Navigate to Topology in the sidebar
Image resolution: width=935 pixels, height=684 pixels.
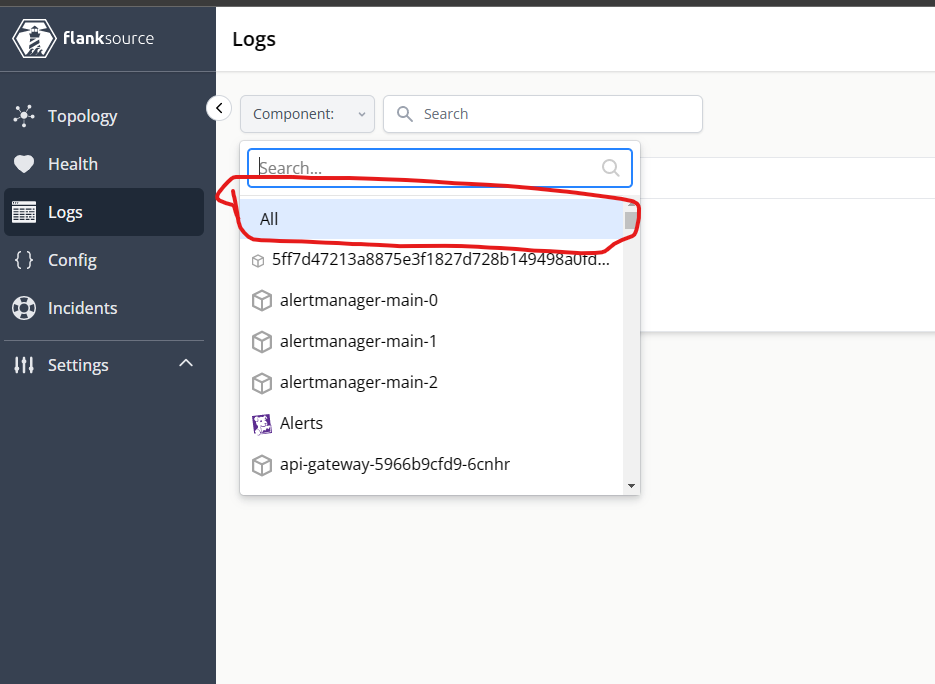pos(83,116)
